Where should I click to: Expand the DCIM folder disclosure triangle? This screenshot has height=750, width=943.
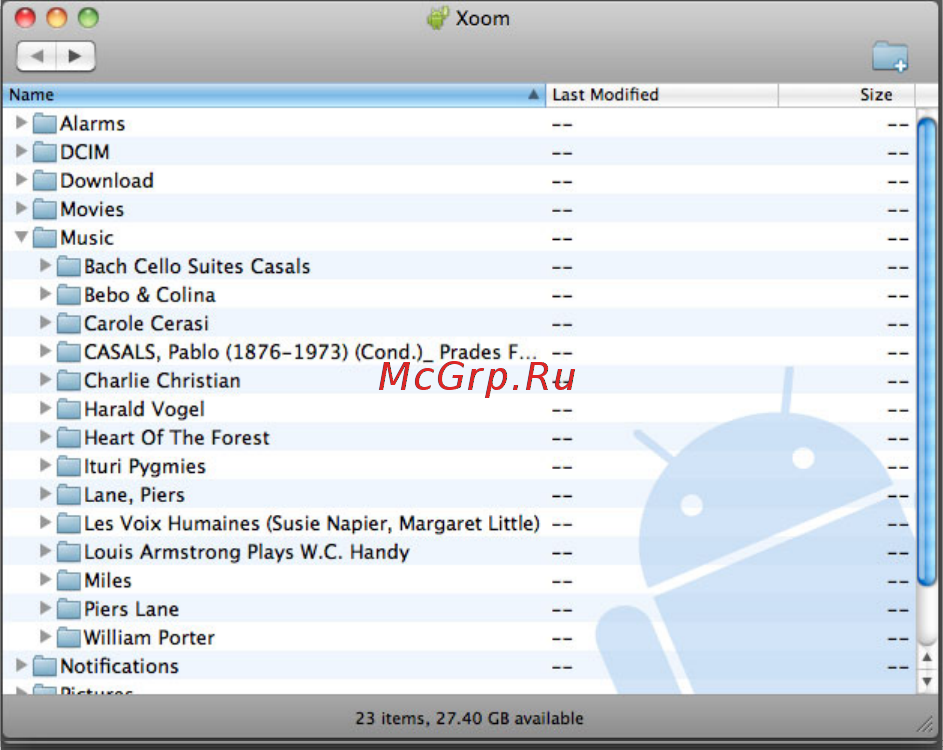[21, 150]
